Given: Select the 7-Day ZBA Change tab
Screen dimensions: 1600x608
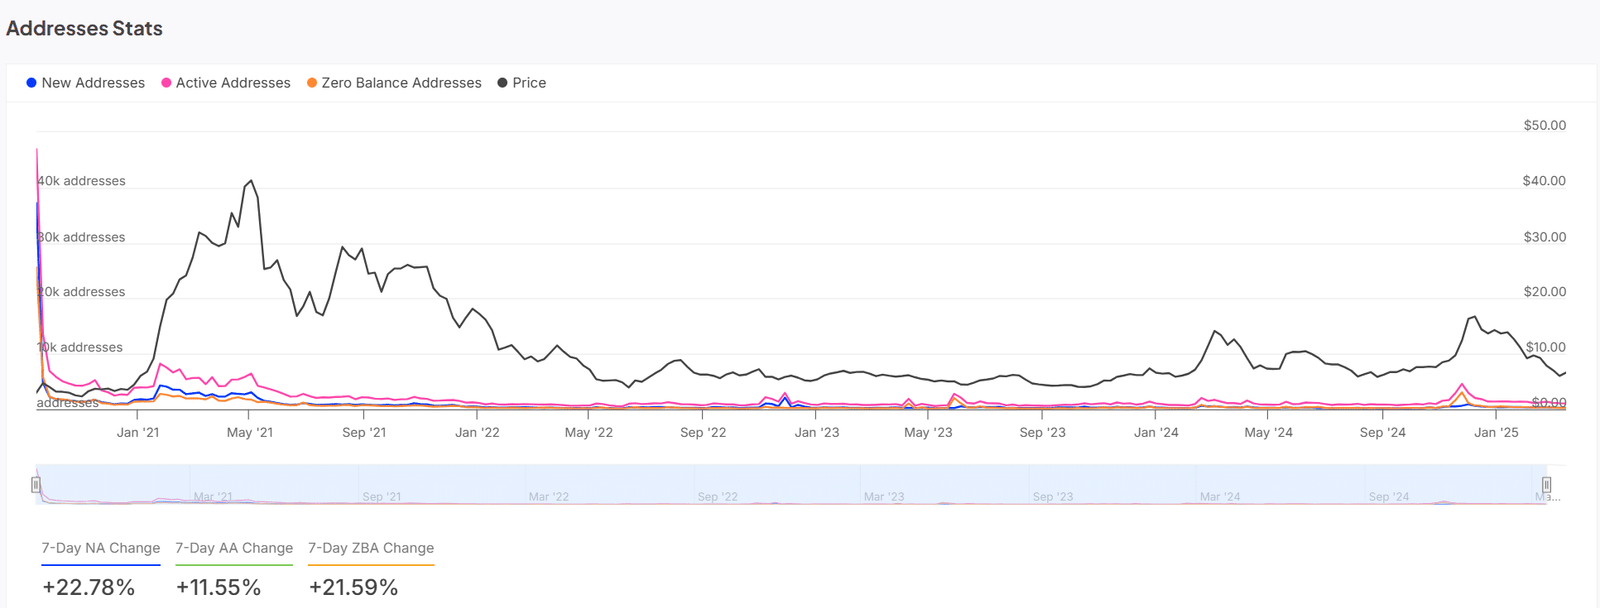Looking at the screenshot, I should (x=371, y=548).
